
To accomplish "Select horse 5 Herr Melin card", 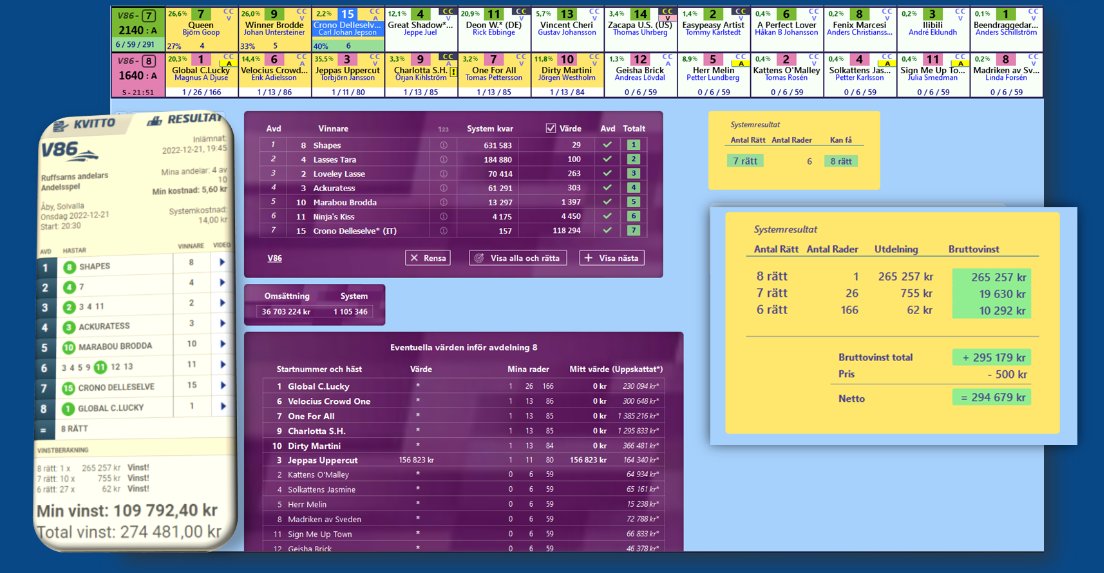I will click(713, 75).
